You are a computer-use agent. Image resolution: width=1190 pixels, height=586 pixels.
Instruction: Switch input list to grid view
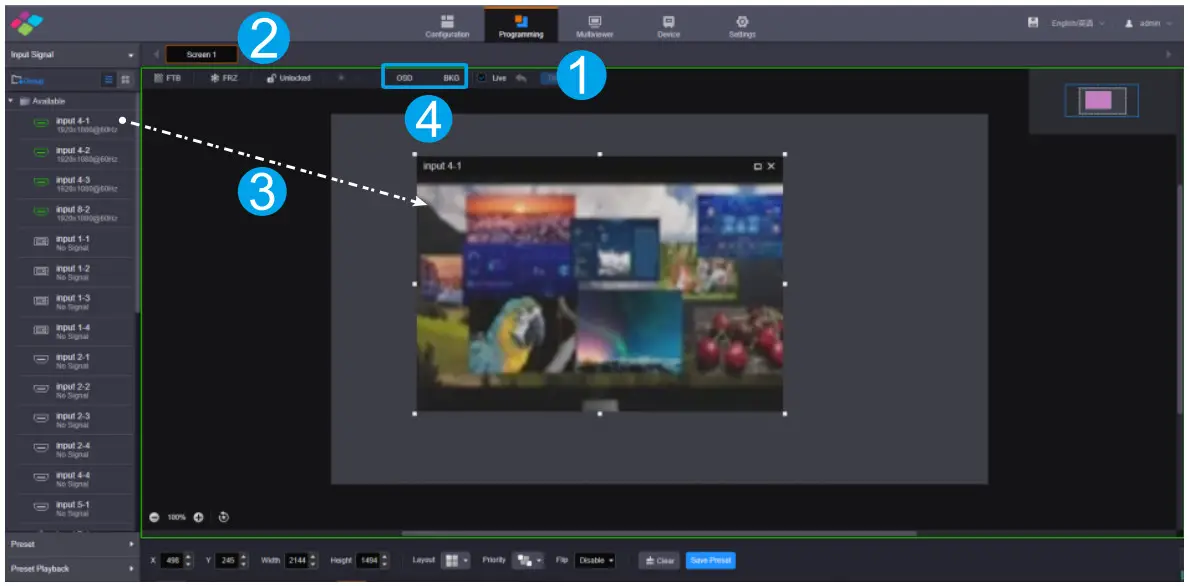[125, 79]
